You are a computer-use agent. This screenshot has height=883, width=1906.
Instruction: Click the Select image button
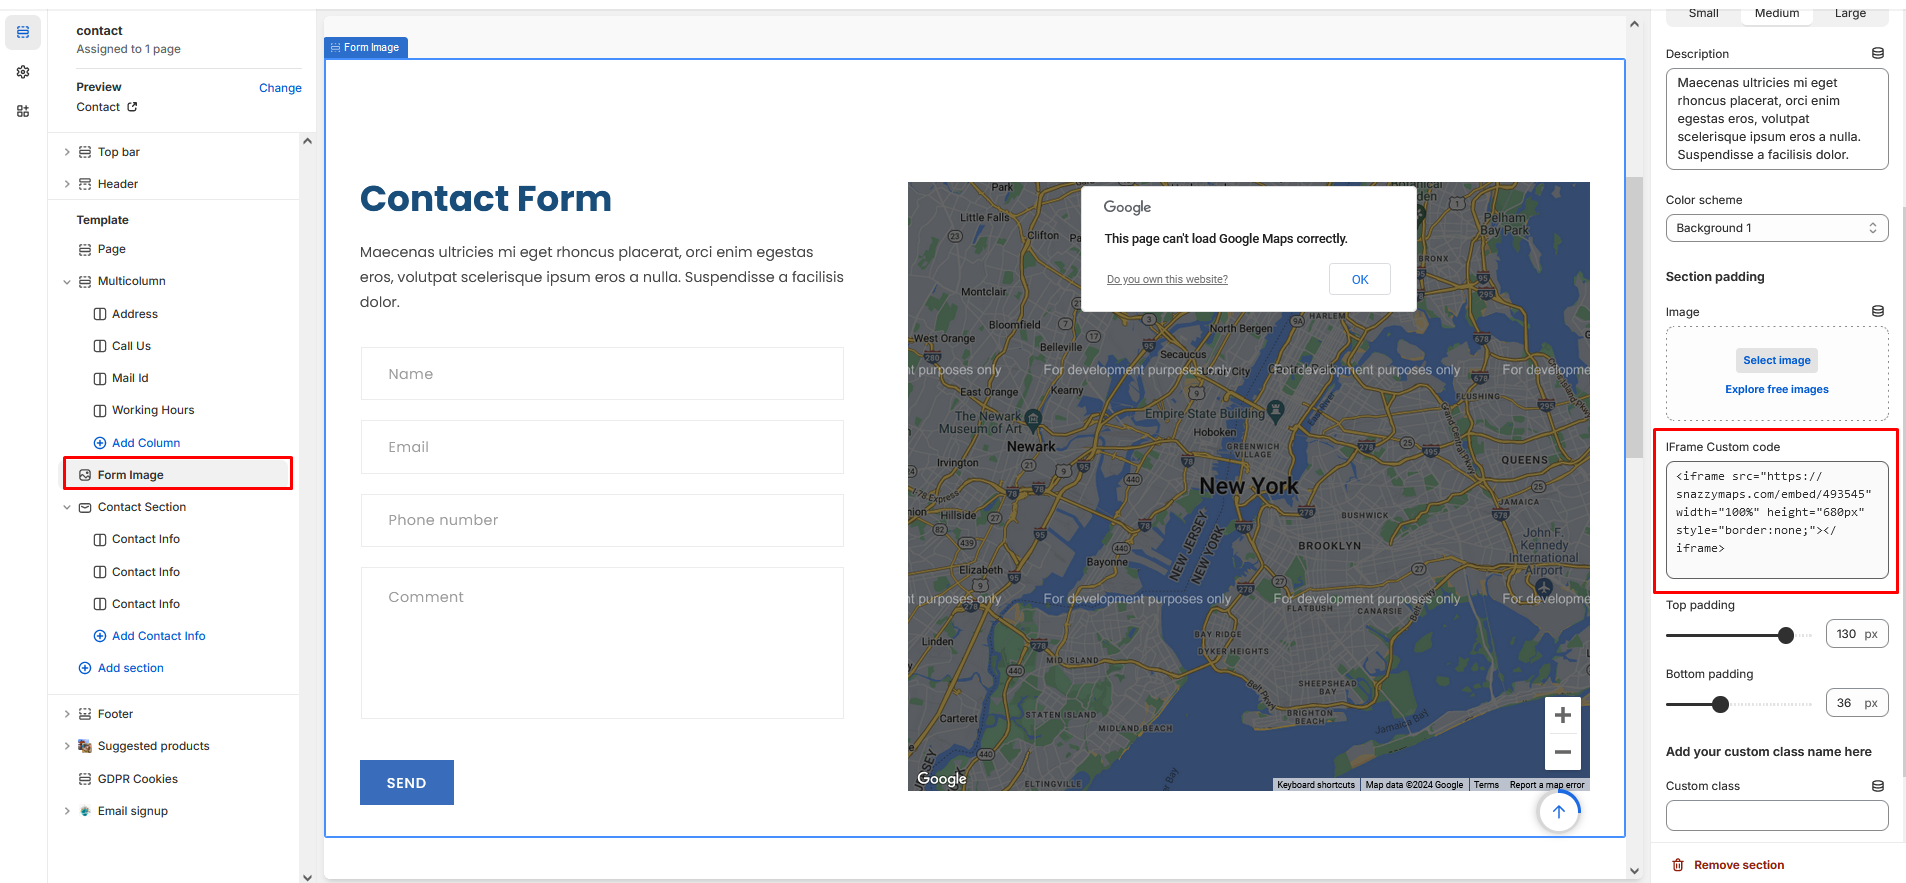coord(1777,360)
